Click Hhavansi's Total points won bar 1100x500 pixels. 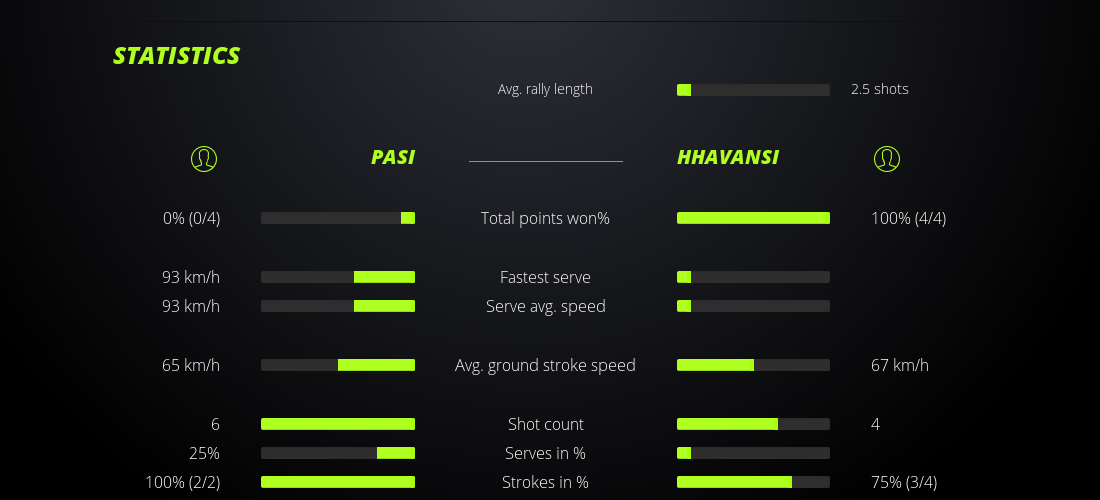(x=753, y=218)
